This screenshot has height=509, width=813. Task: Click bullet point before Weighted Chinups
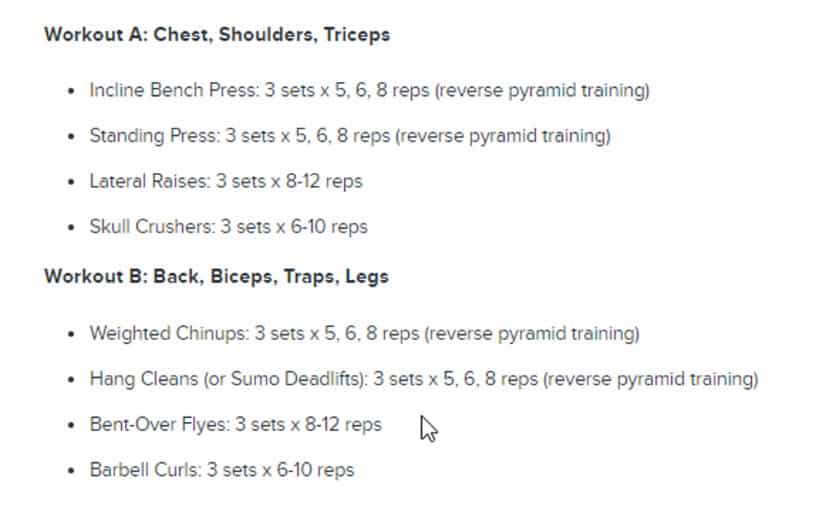coord(72,334)
